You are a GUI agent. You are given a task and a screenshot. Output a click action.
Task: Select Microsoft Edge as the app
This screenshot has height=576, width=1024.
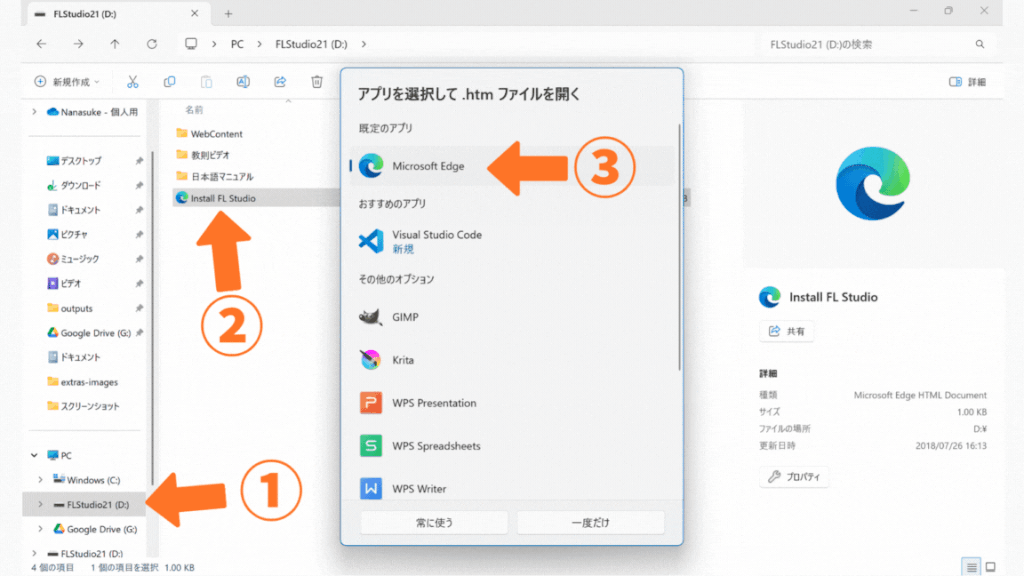point(512,166)
